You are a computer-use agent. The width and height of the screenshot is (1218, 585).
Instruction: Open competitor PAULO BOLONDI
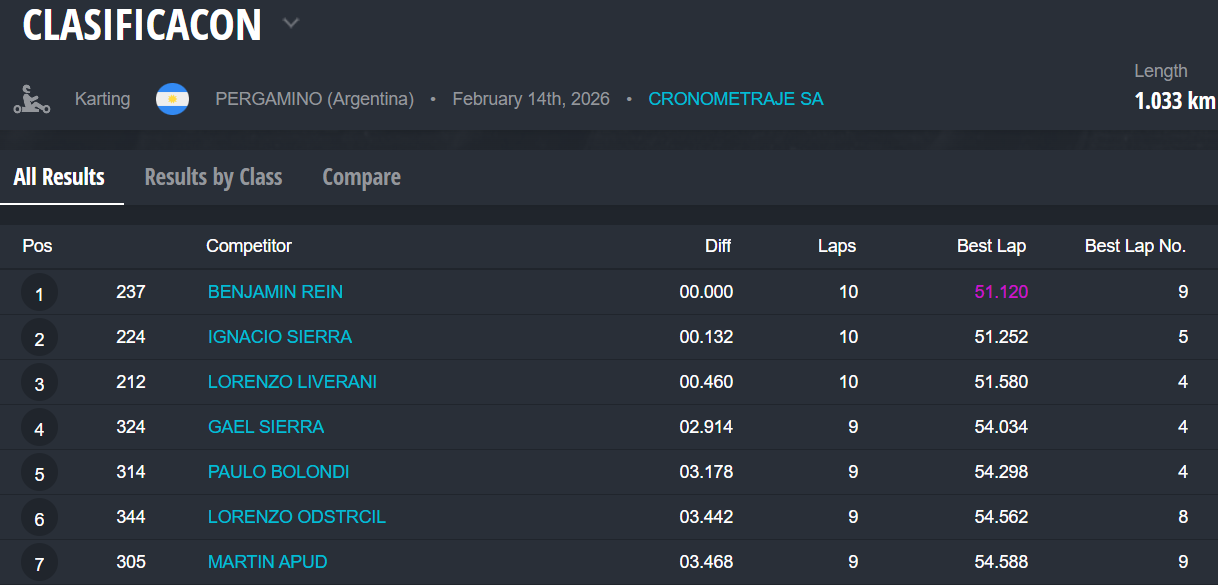278,472
